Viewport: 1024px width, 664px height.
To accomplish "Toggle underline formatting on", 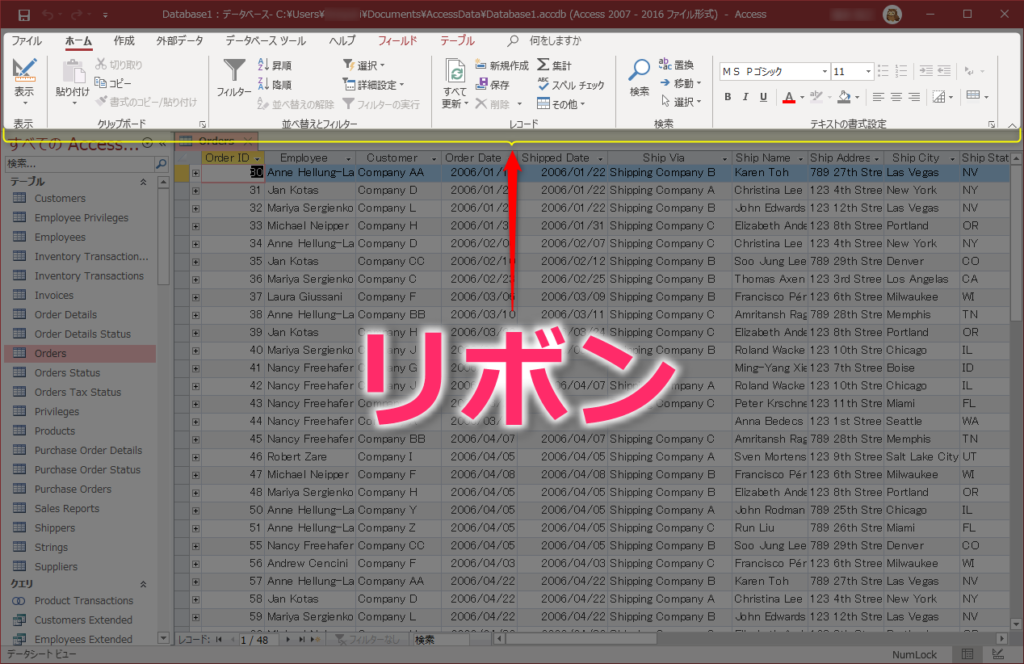I will [764, 96].
